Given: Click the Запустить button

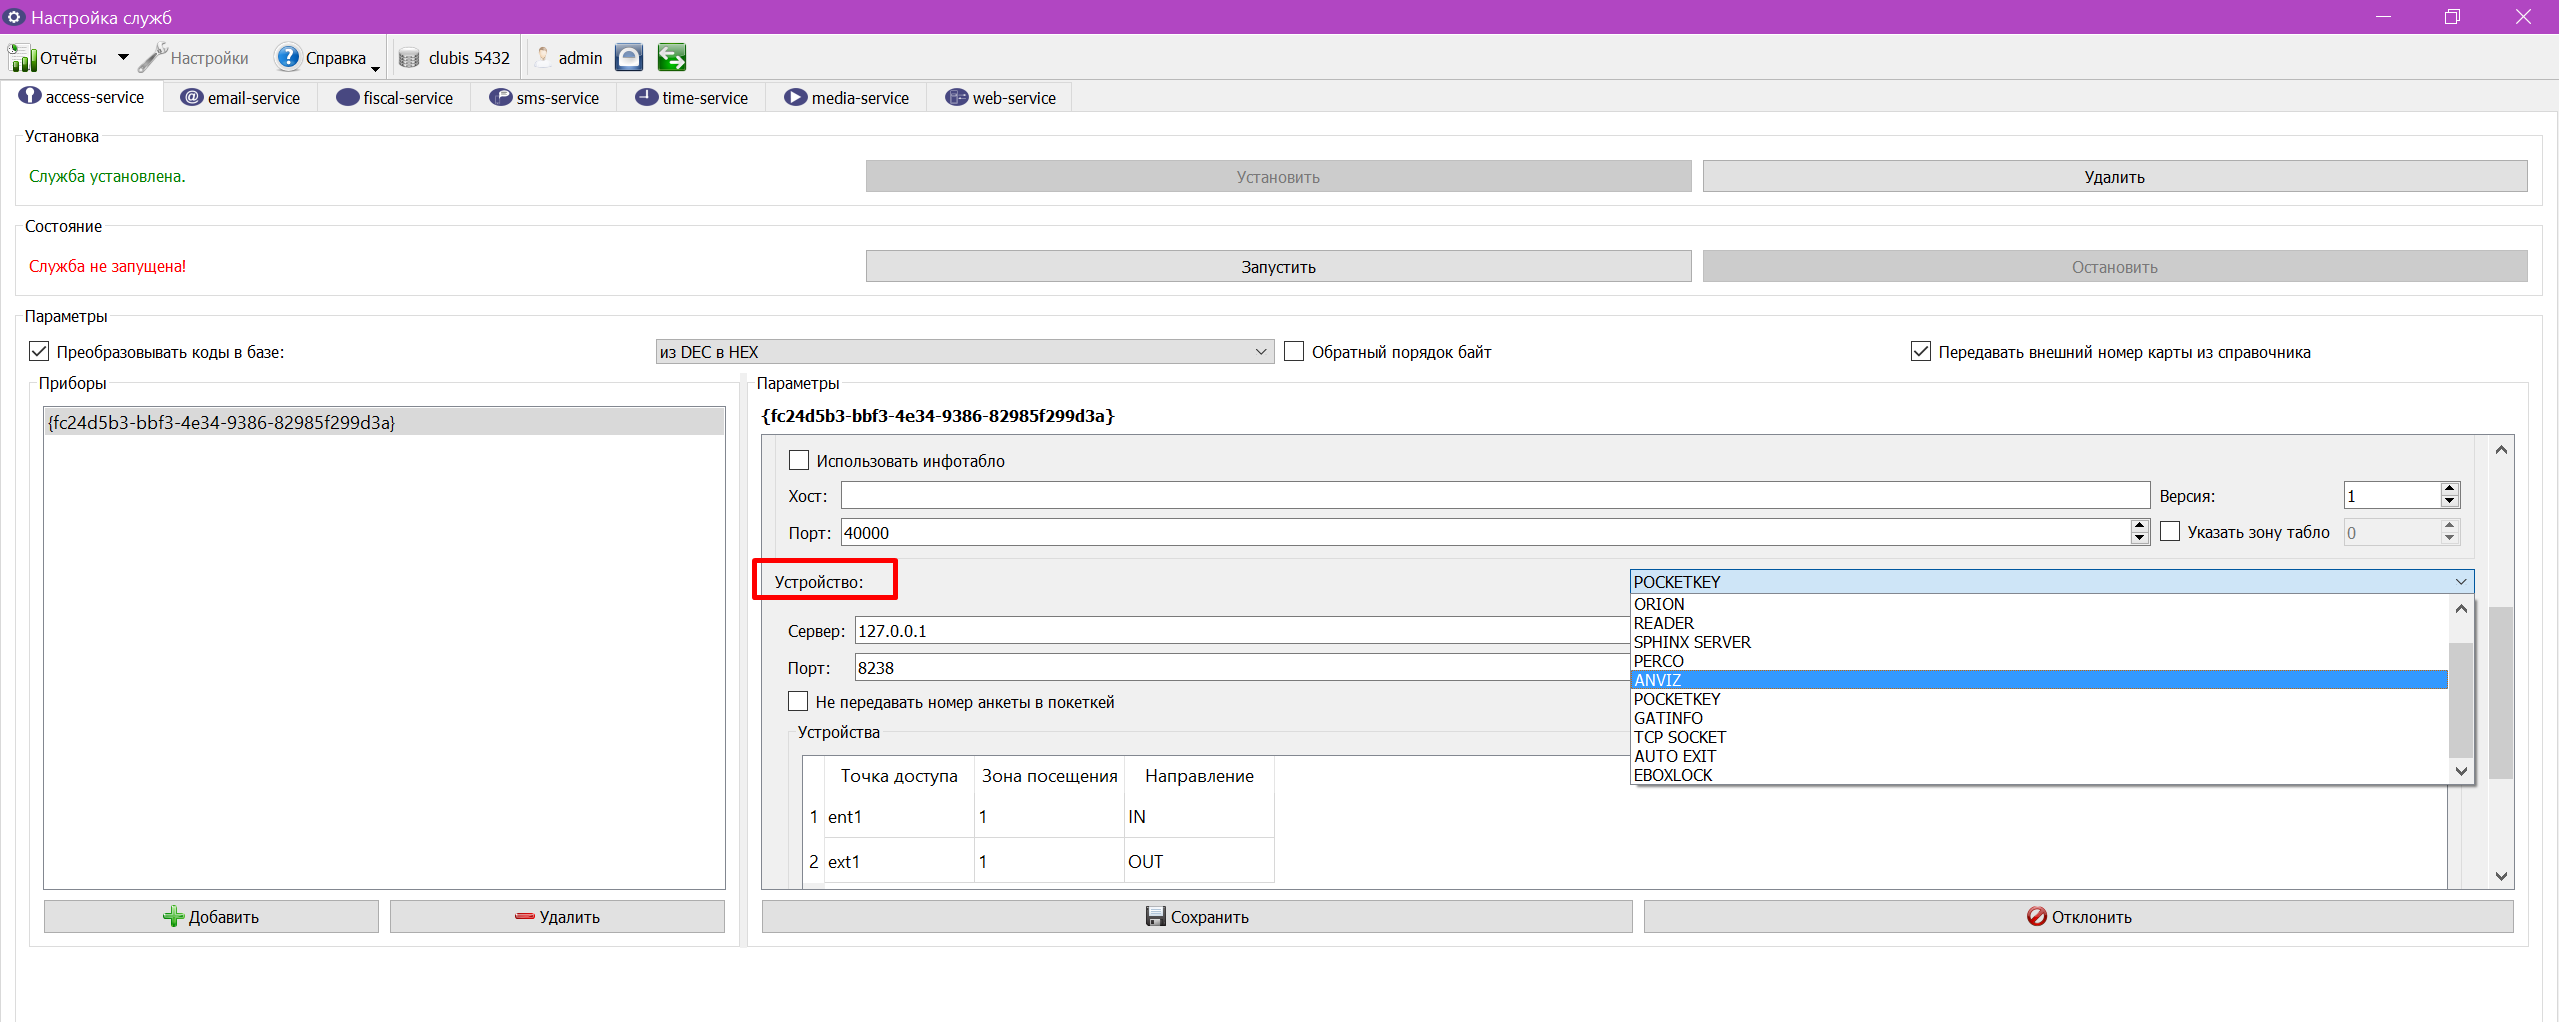Looking at the screenshot, I should point(1278,267).
